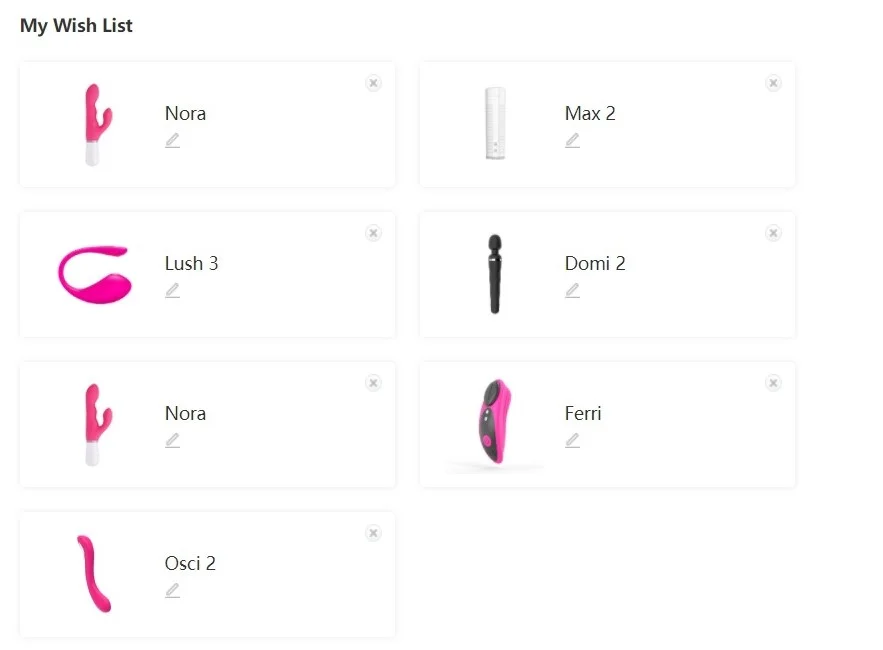
Task: Remove Lush 3 from the wish list
Action: tap(373, 233)
